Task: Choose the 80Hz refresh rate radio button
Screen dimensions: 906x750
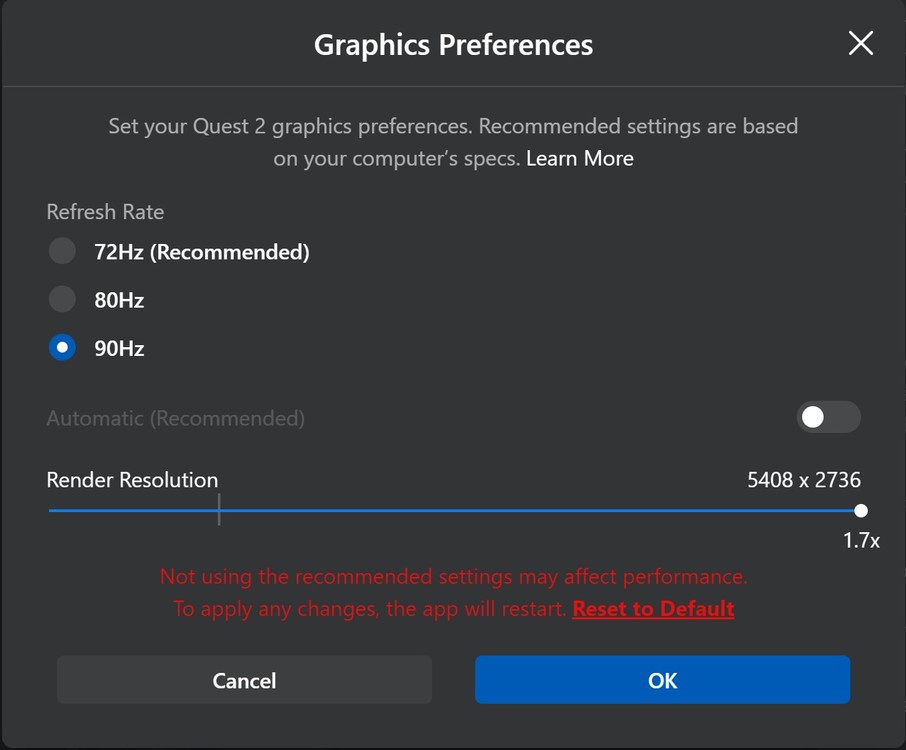Action: [x=62, y=299]
